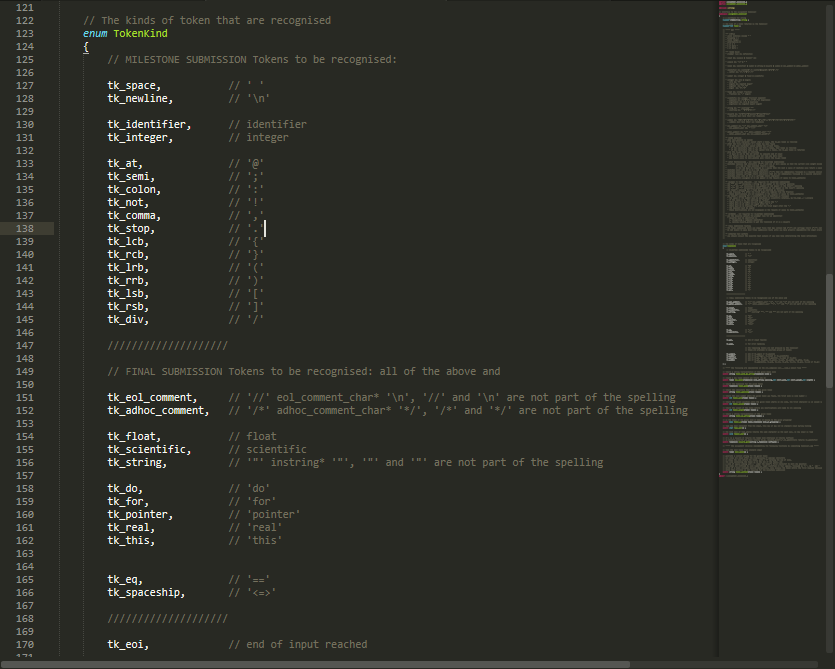Click 'tk_eol_comment,' token entry
Image resolution: width=835 pixels, height=669 pixels.
(x=152, y=397)
